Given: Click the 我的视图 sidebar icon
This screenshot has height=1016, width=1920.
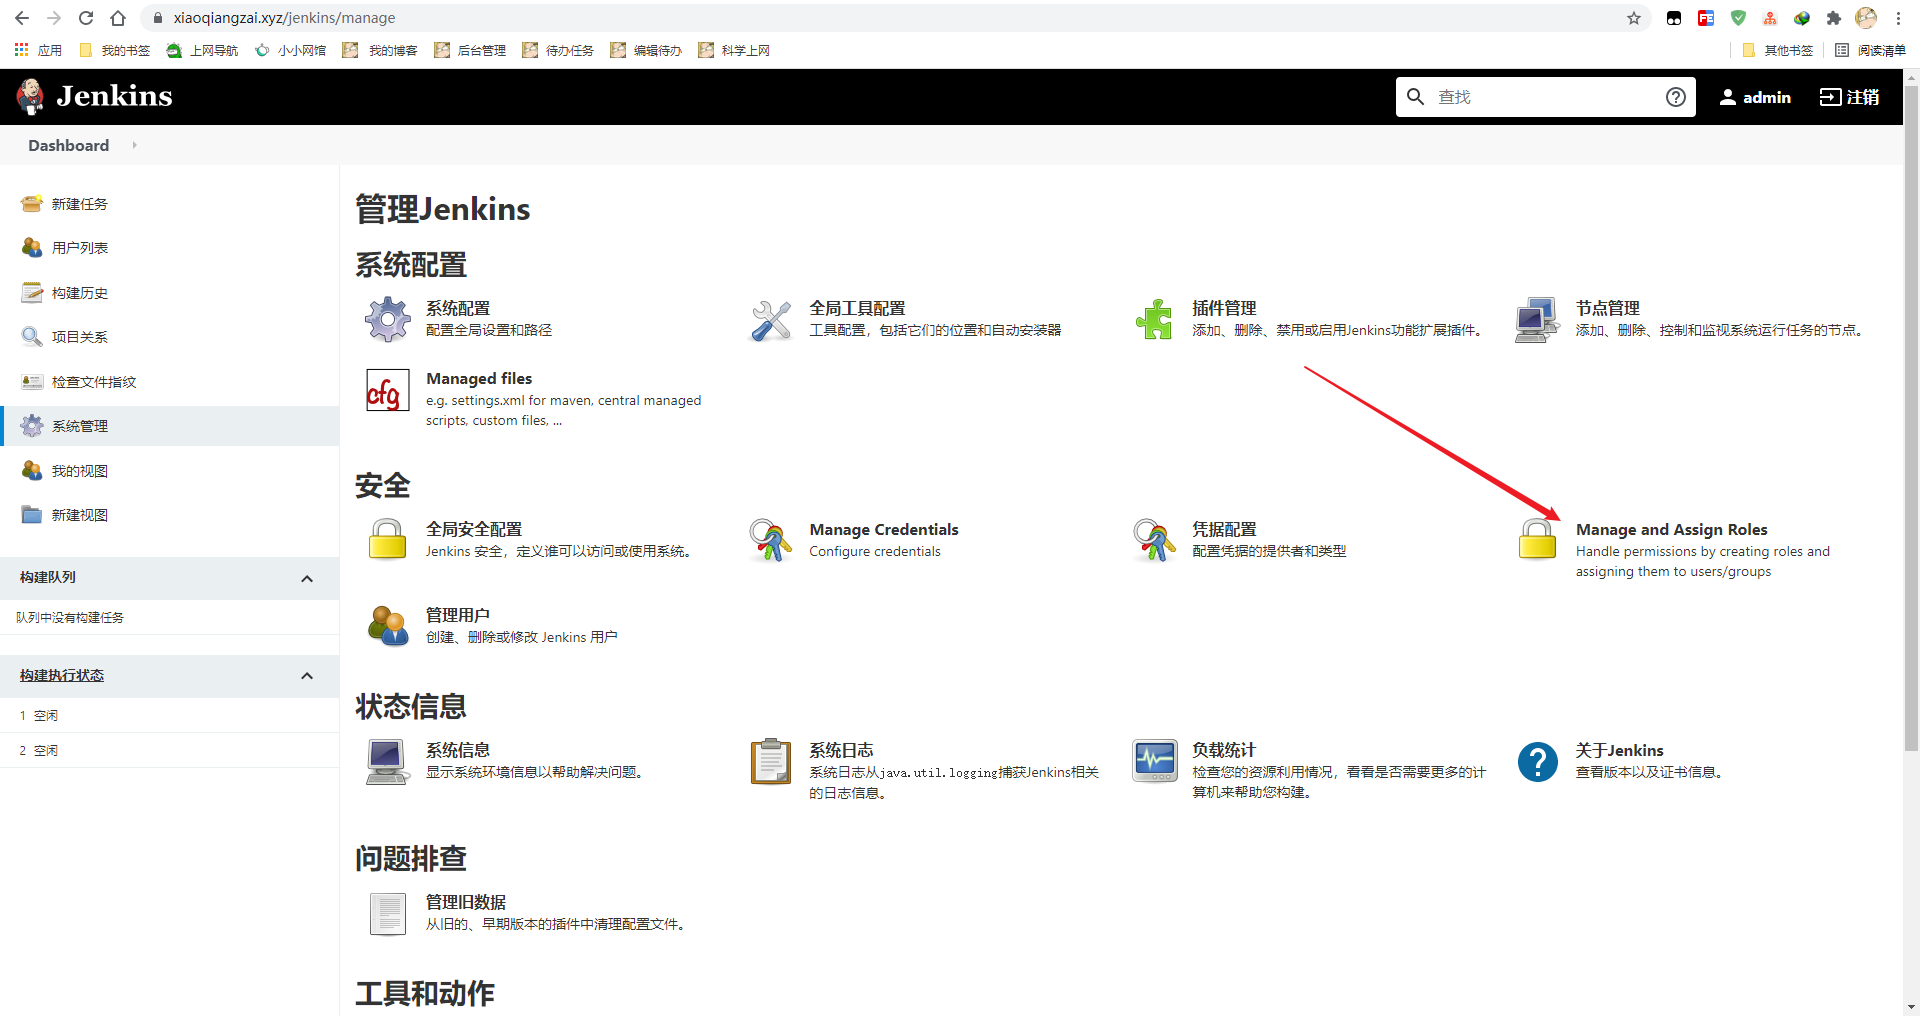Looking at the screenshot, I should (32, 471).
